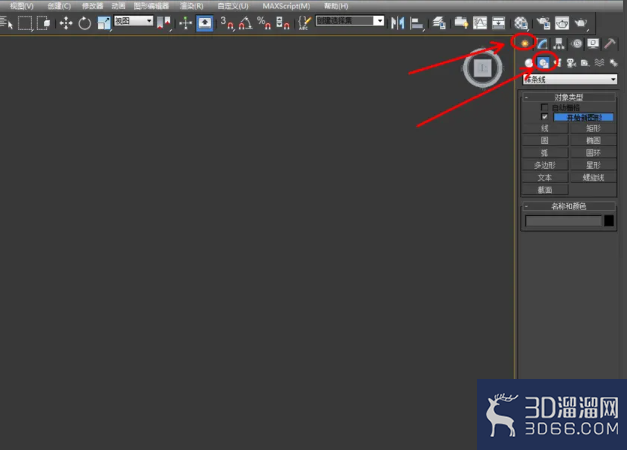
Task: Open the 动画 menu
Action: [118, 6]
